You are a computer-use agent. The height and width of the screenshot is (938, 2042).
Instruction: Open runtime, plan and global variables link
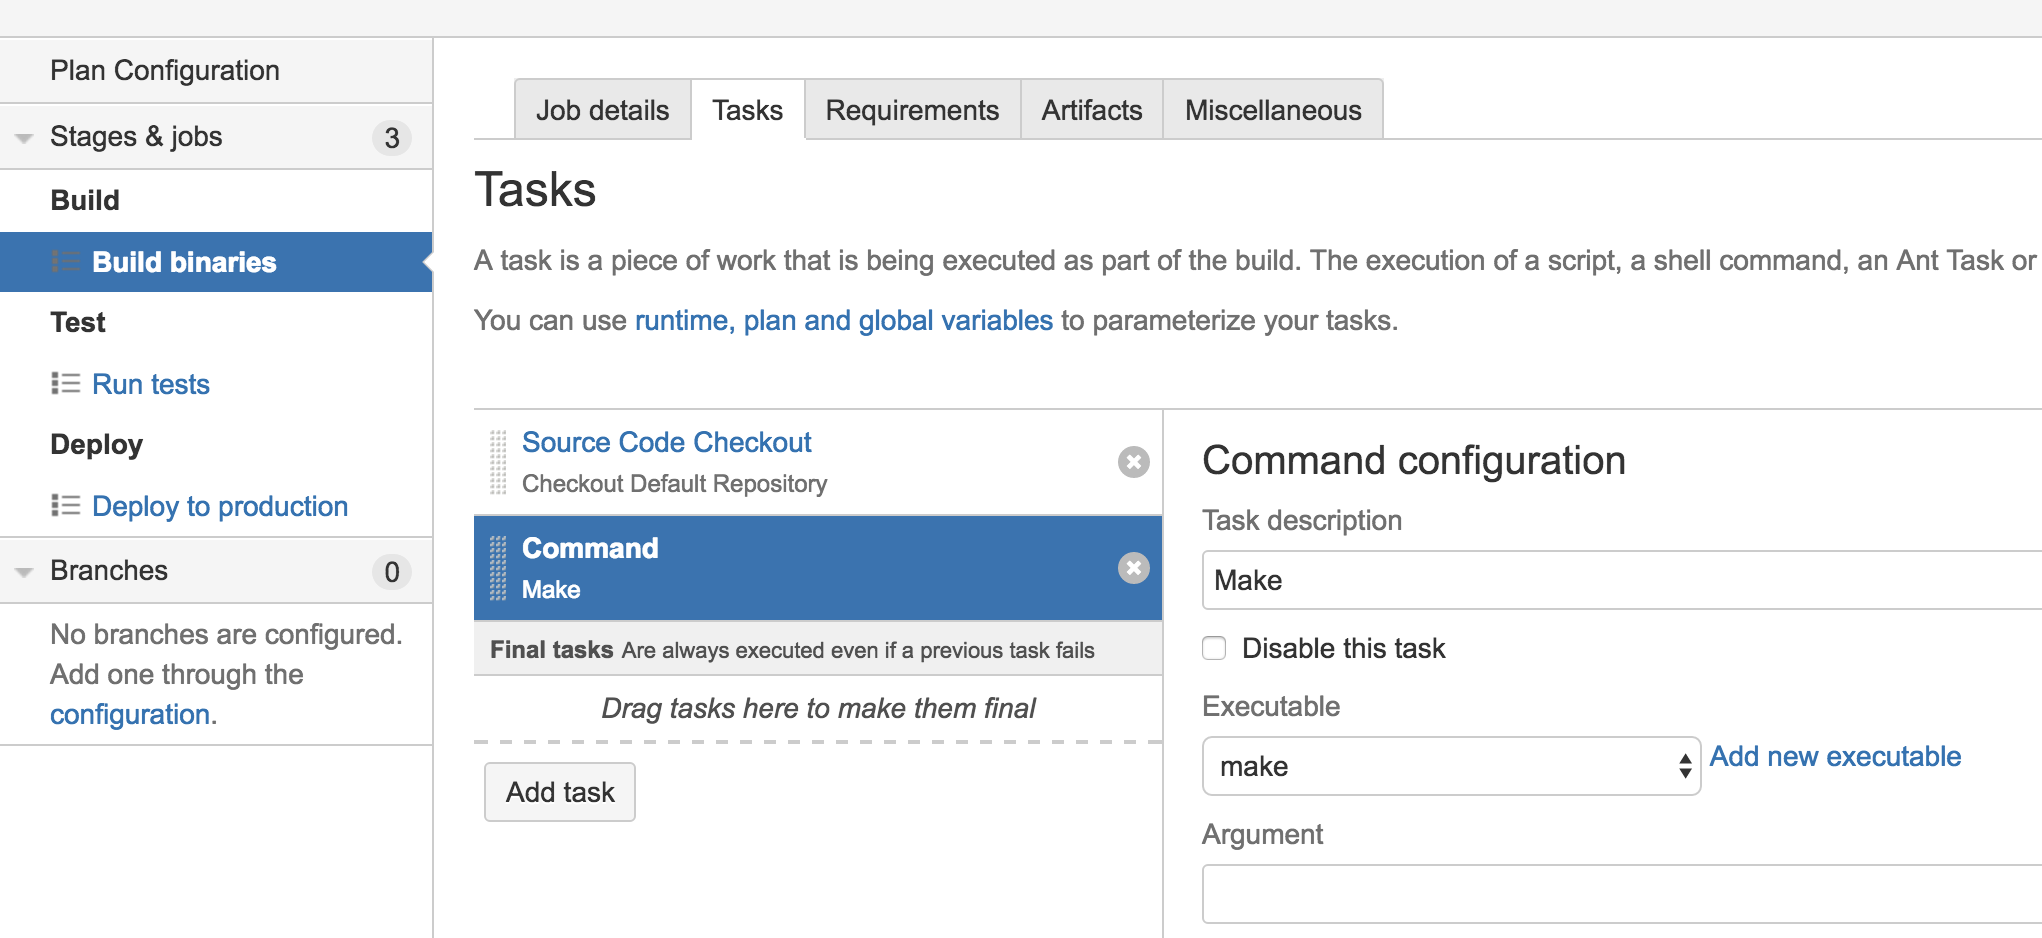[x=843, y=320]
